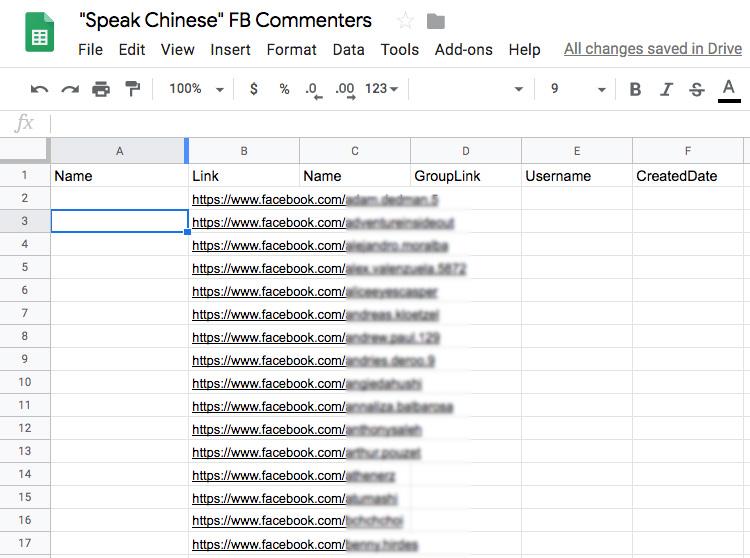Select column E header
750x558 pixels.
tap(577, 151)
